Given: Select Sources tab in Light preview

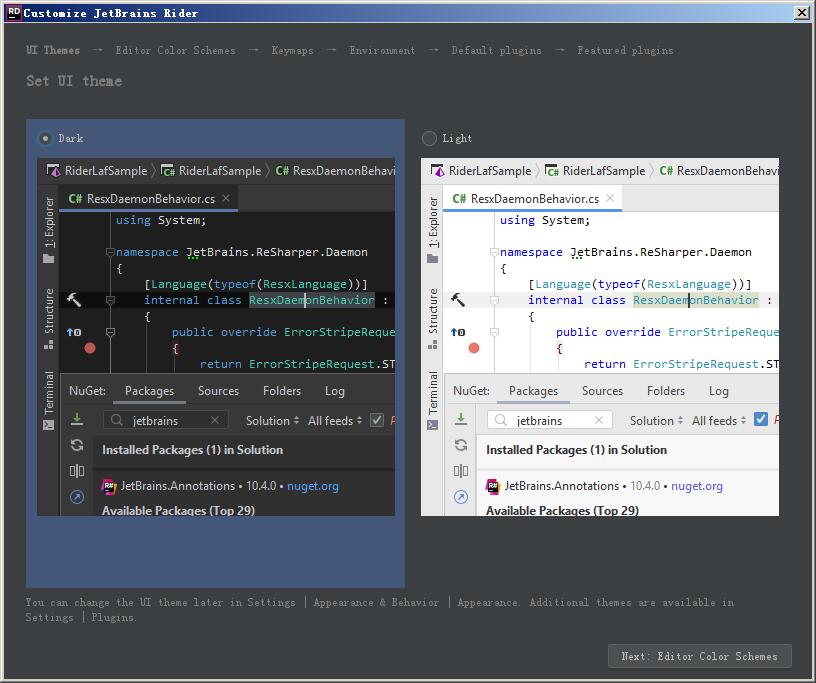Looking at the screenshot, I should pos(602,391).
